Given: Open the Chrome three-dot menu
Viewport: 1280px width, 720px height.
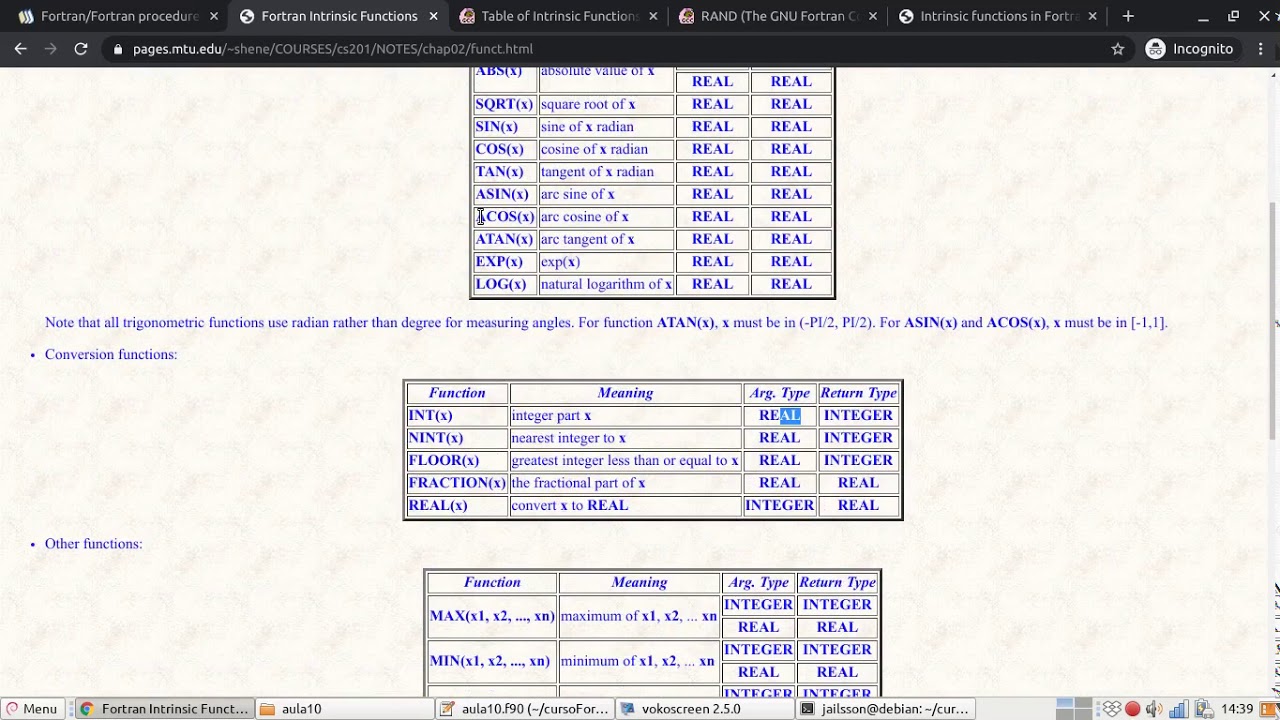Looking at the screenshot, I should [x=1259, y=49].
